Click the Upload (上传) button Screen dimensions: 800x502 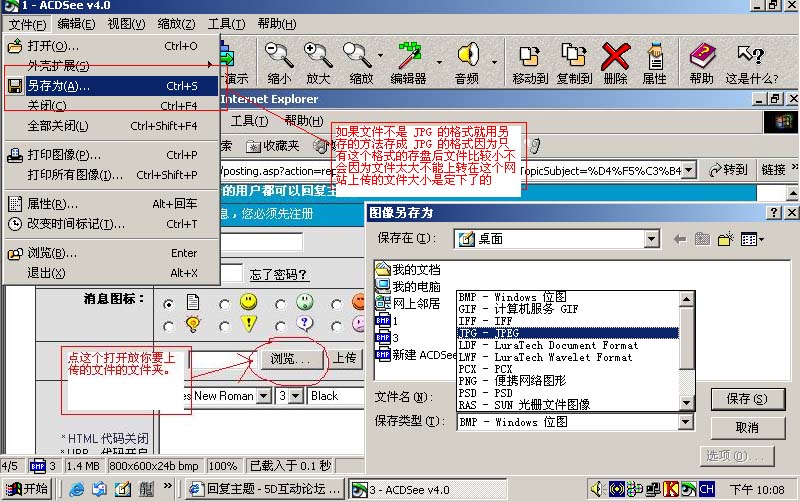tap(345, 359)
